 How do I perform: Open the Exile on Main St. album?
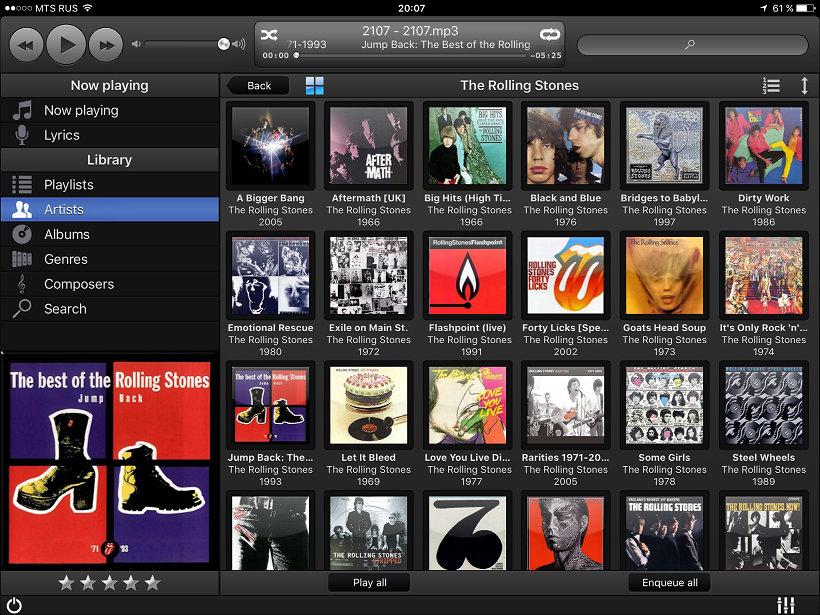pyautogui.click(x=369, y=276)
